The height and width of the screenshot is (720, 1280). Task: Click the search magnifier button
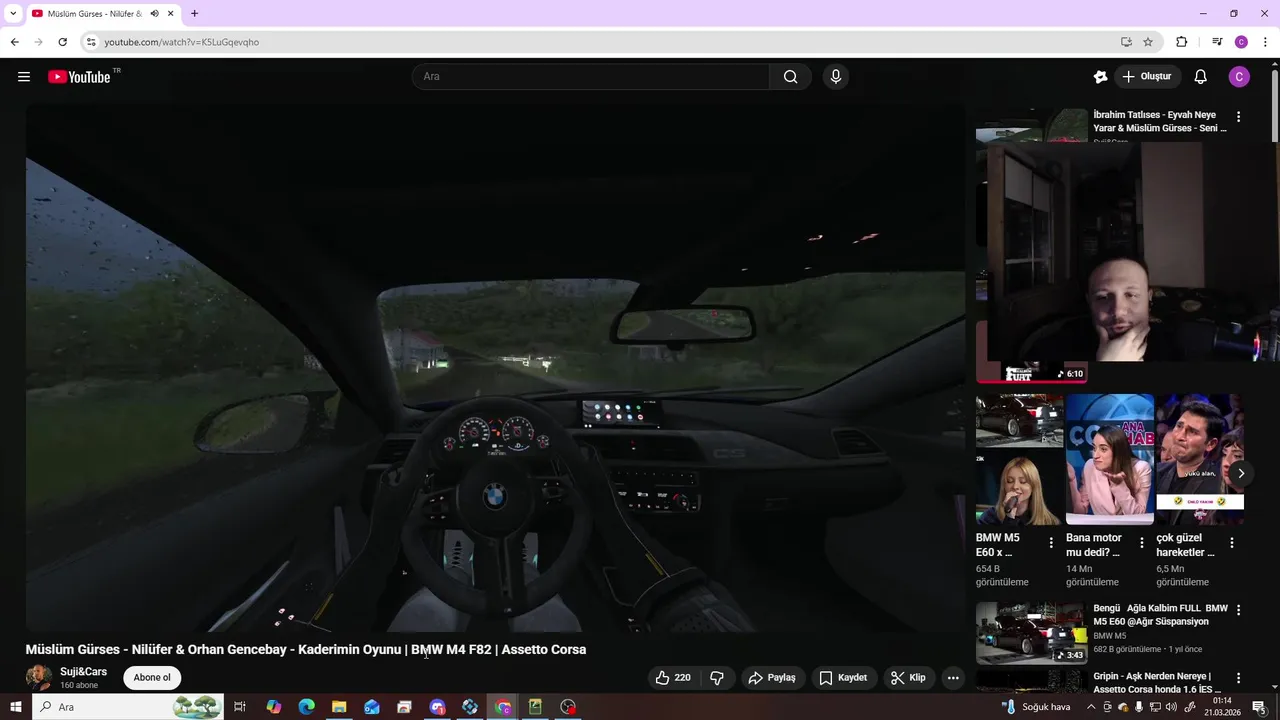coord(791,77)
